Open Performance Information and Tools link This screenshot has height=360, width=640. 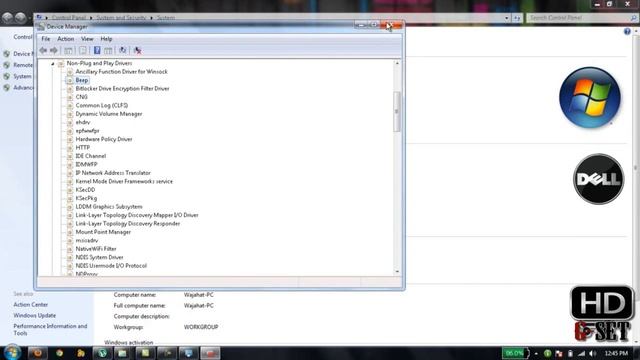(50, 330)
